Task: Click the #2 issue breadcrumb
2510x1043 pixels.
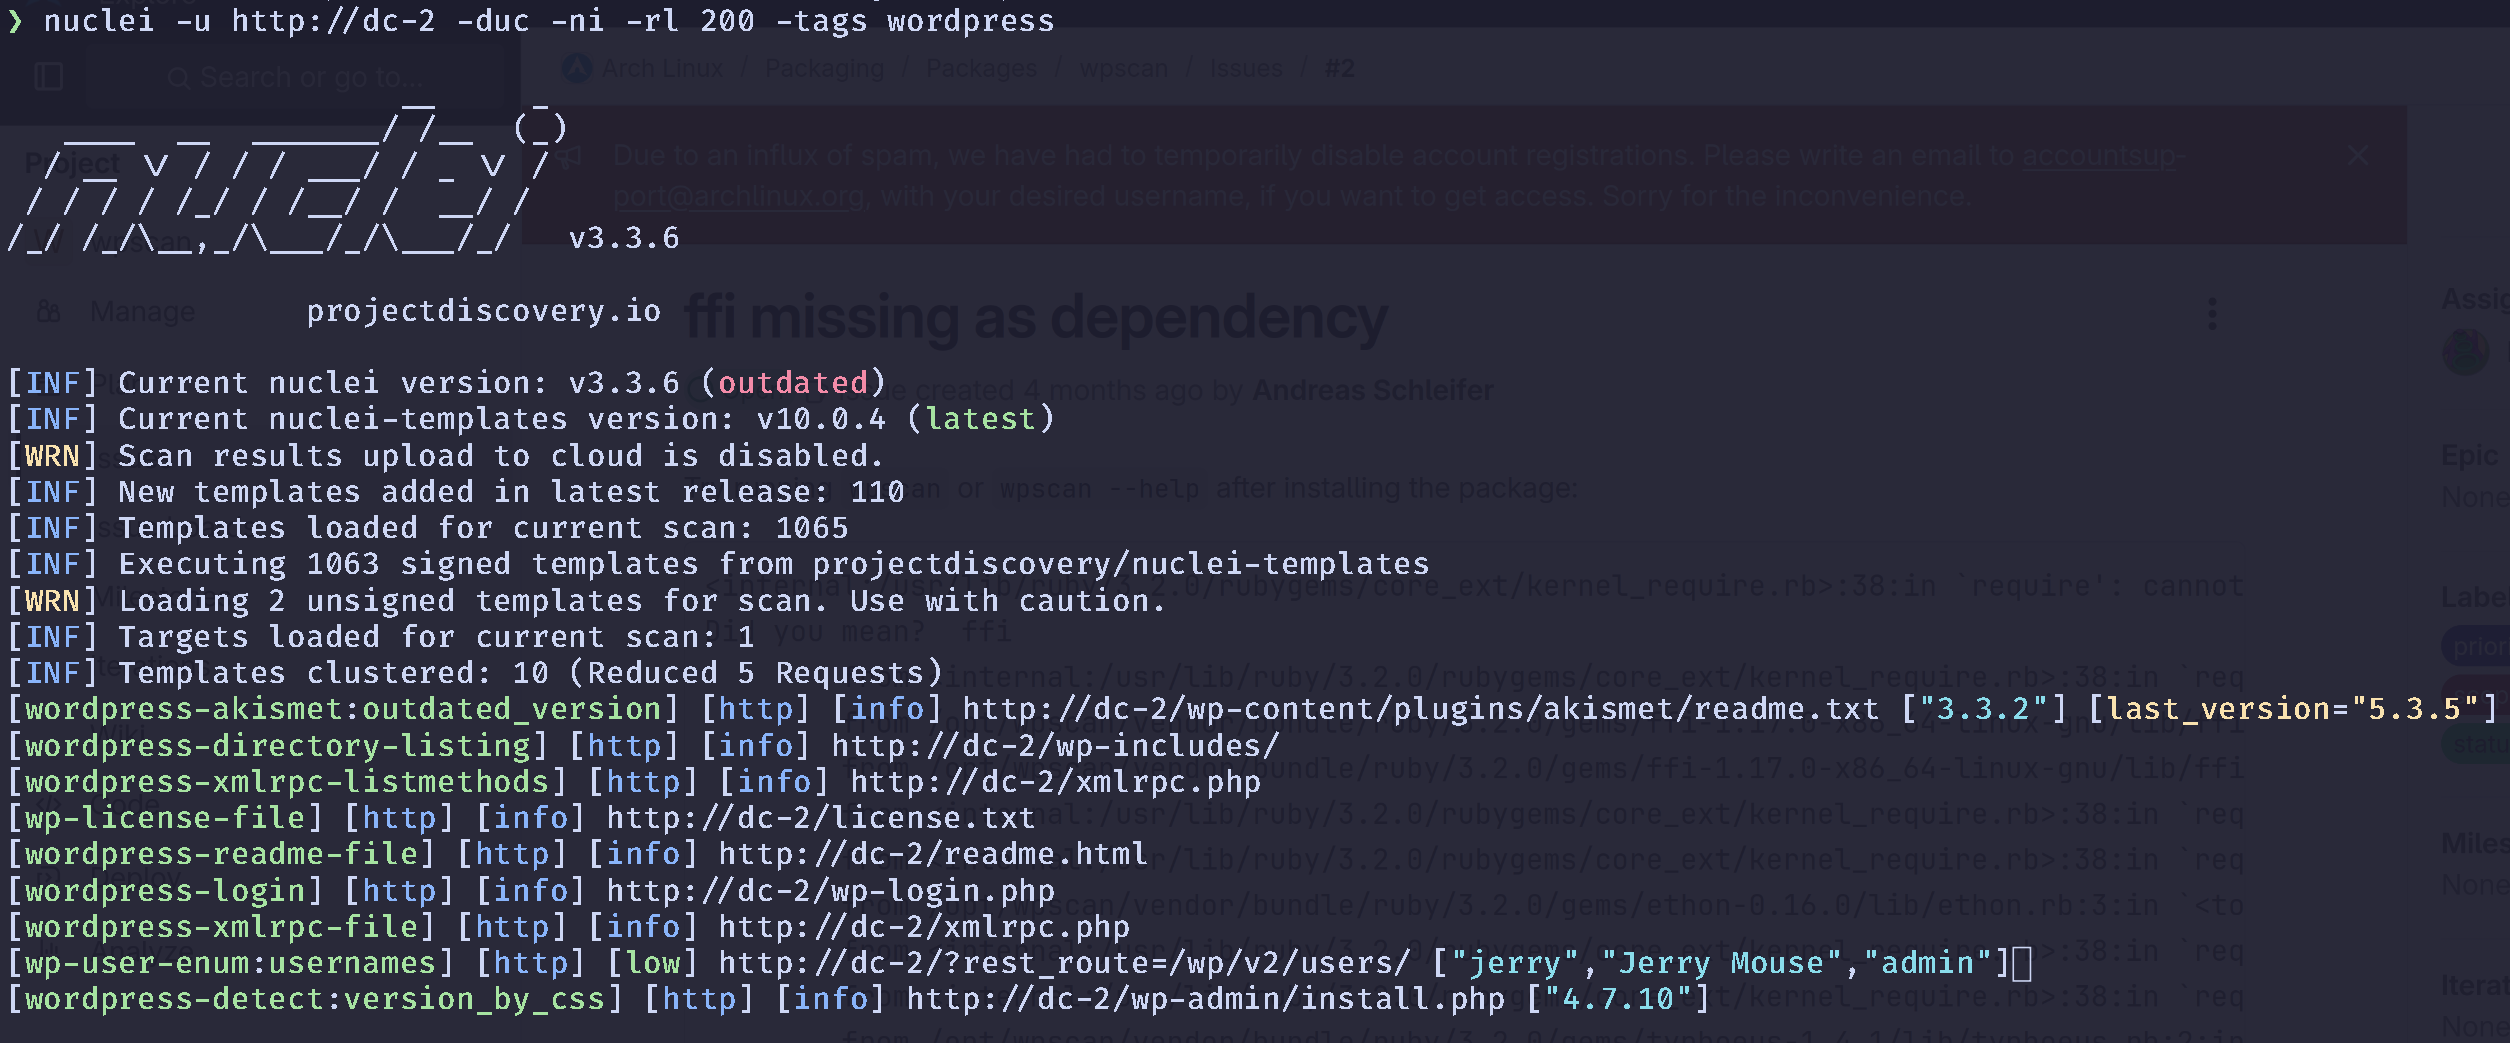Action: (1339, 68)
